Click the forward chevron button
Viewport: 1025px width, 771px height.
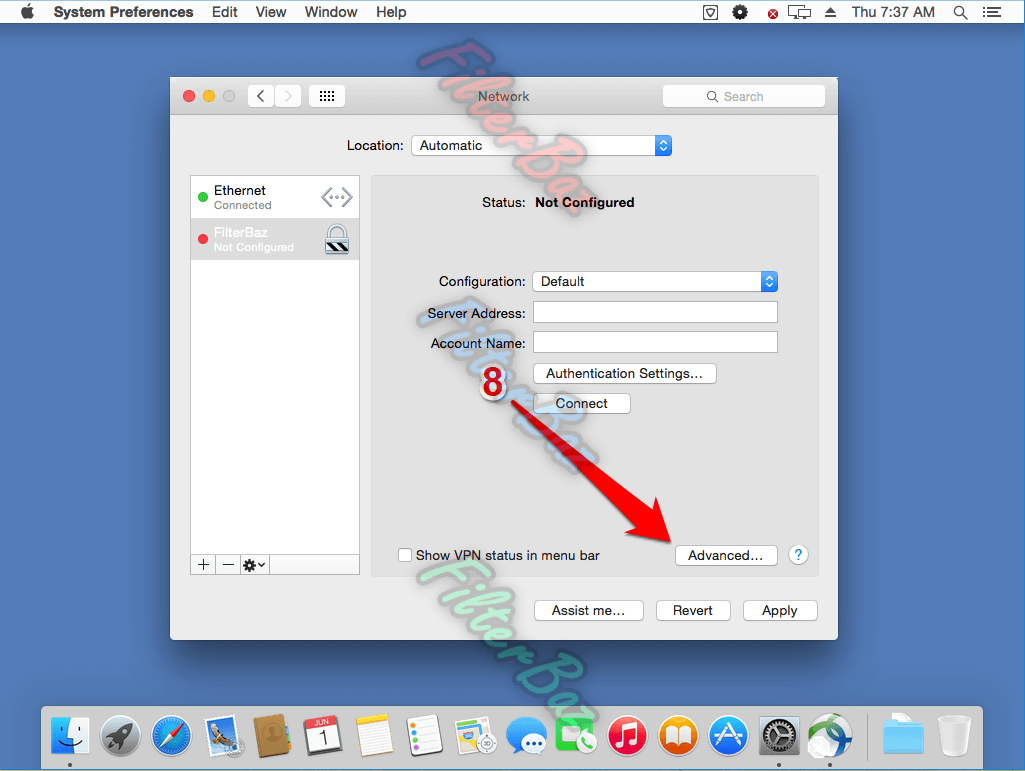pos(288,96)
